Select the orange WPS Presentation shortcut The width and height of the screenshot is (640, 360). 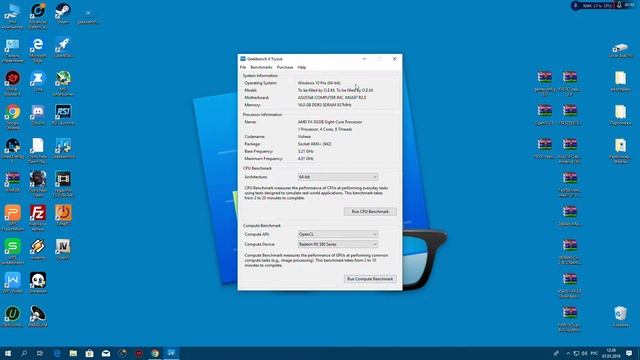[x=12, y=218]
